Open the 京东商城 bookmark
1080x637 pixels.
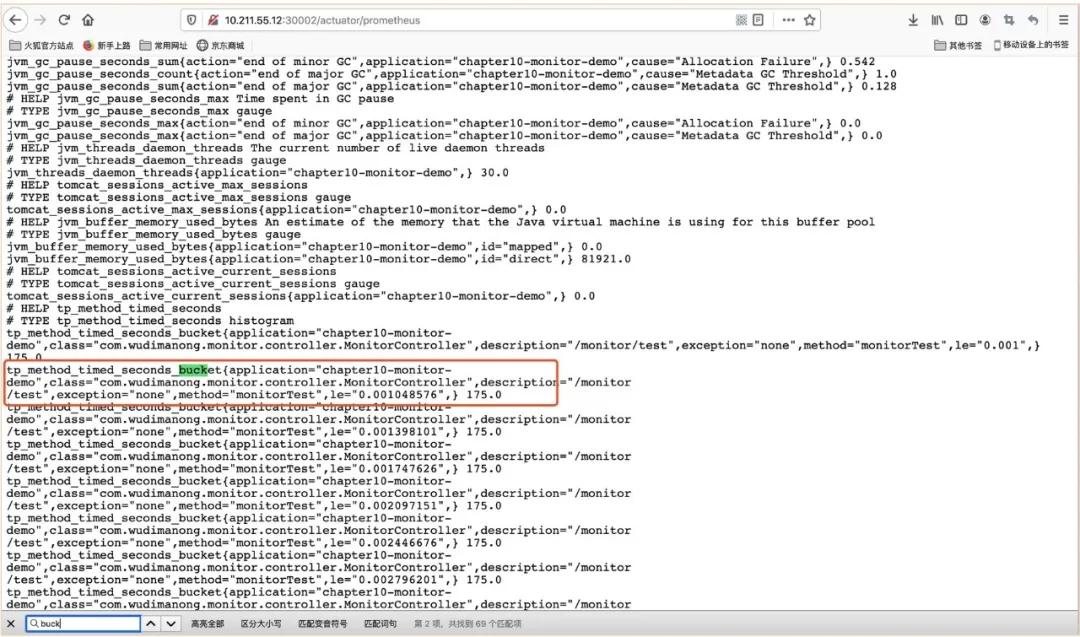(x=220, y=45)
